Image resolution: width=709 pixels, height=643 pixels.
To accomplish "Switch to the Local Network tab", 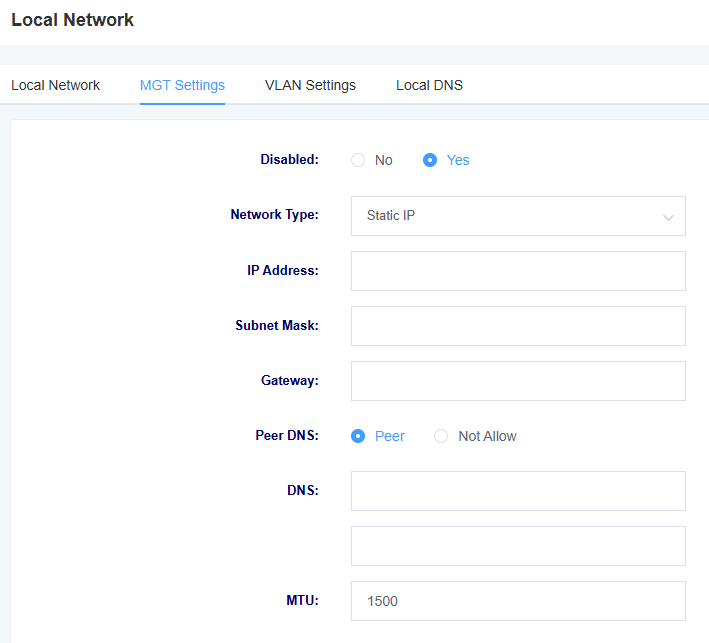I will pyautogui.click(x=56, y=85).
